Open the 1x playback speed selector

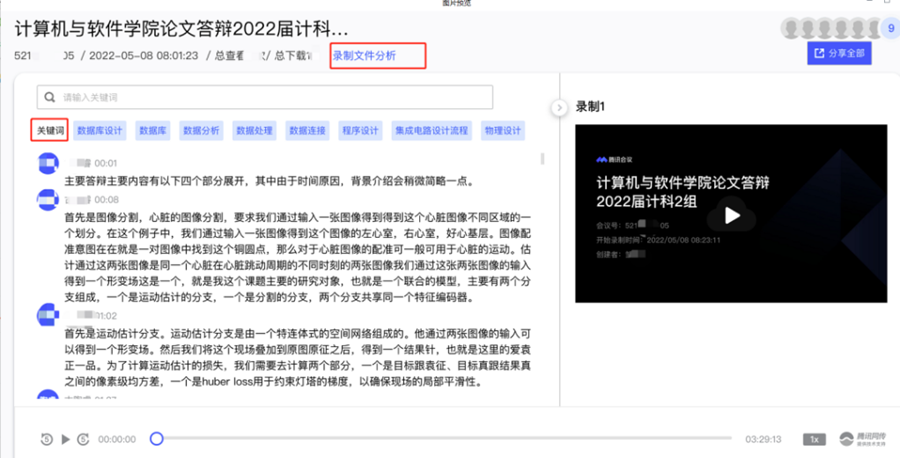point(815,439)
